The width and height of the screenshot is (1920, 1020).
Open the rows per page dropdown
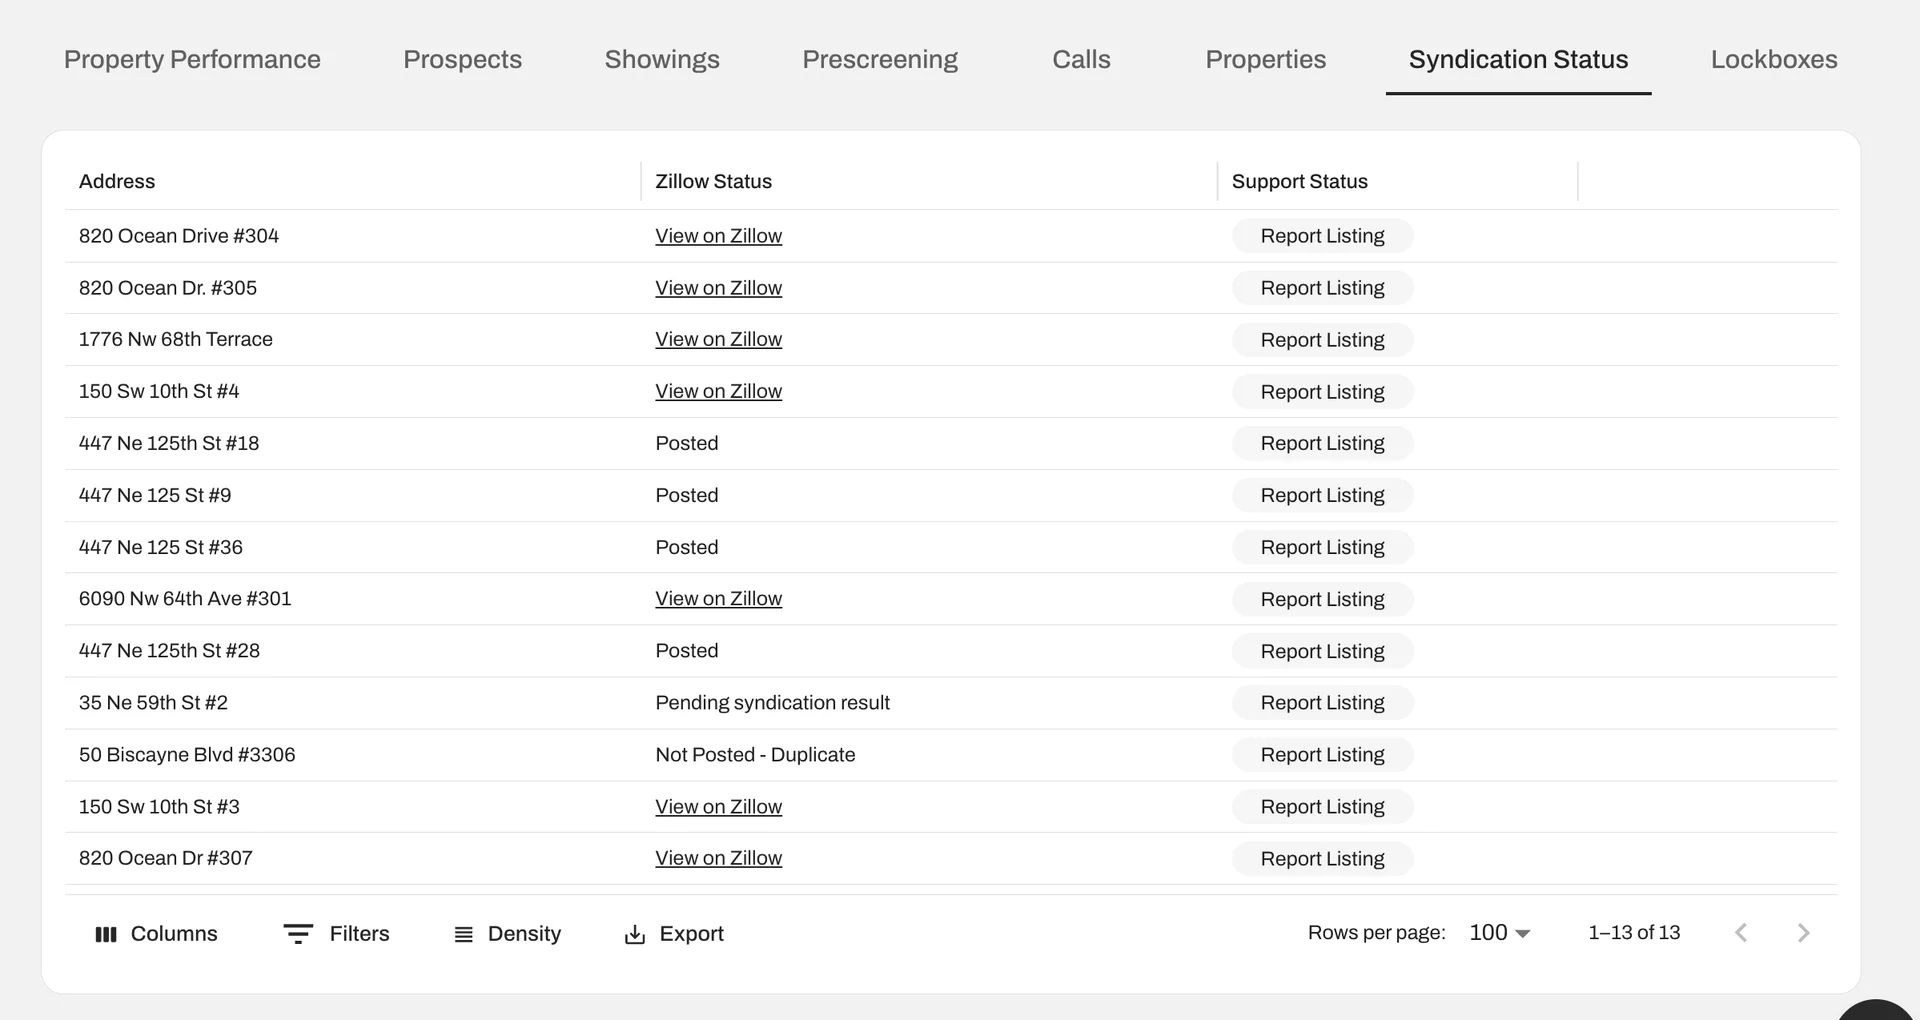[x=1487, y=932]
